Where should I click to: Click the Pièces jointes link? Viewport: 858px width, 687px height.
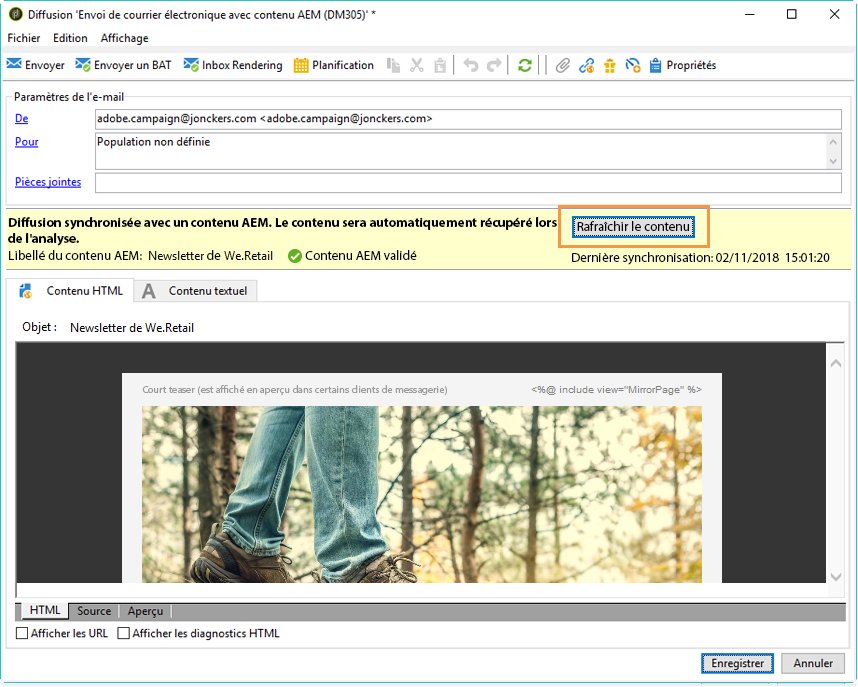48,182
